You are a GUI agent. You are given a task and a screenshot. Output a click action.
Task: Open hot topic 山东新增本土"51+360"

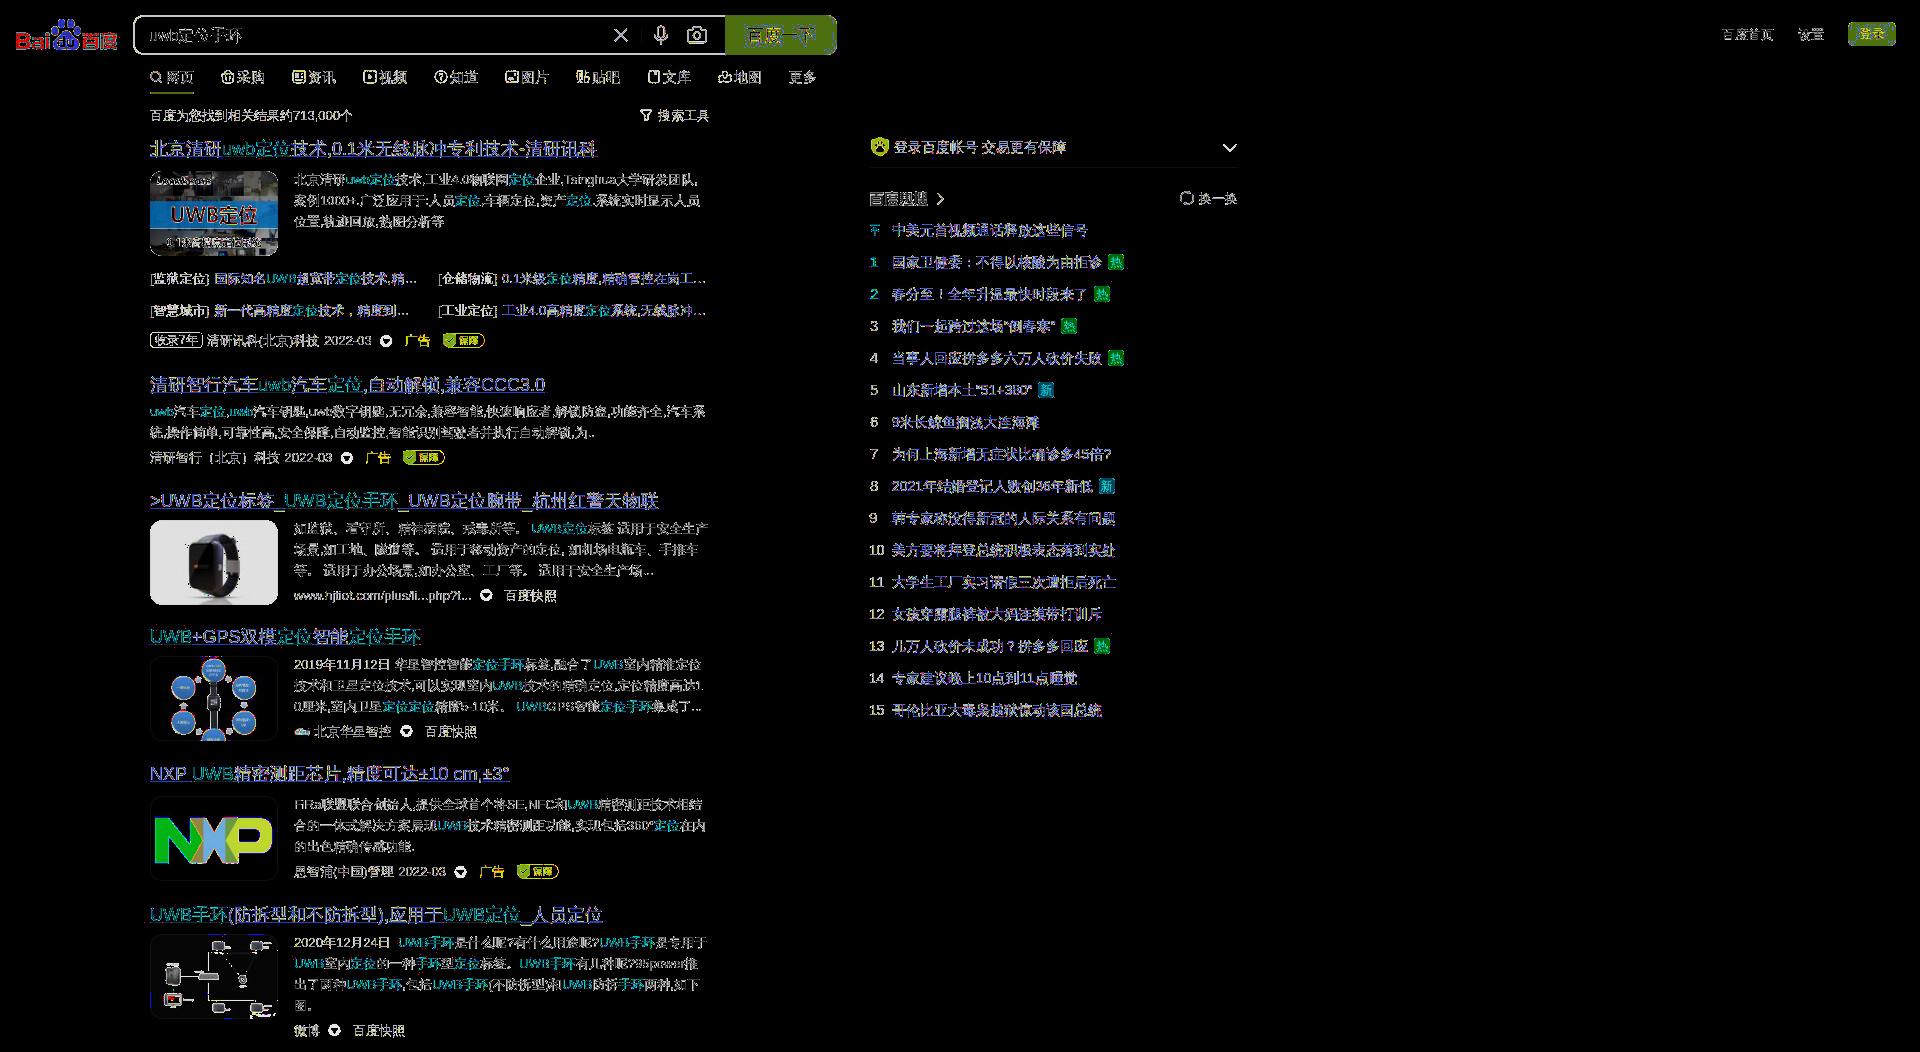(962, 391)
